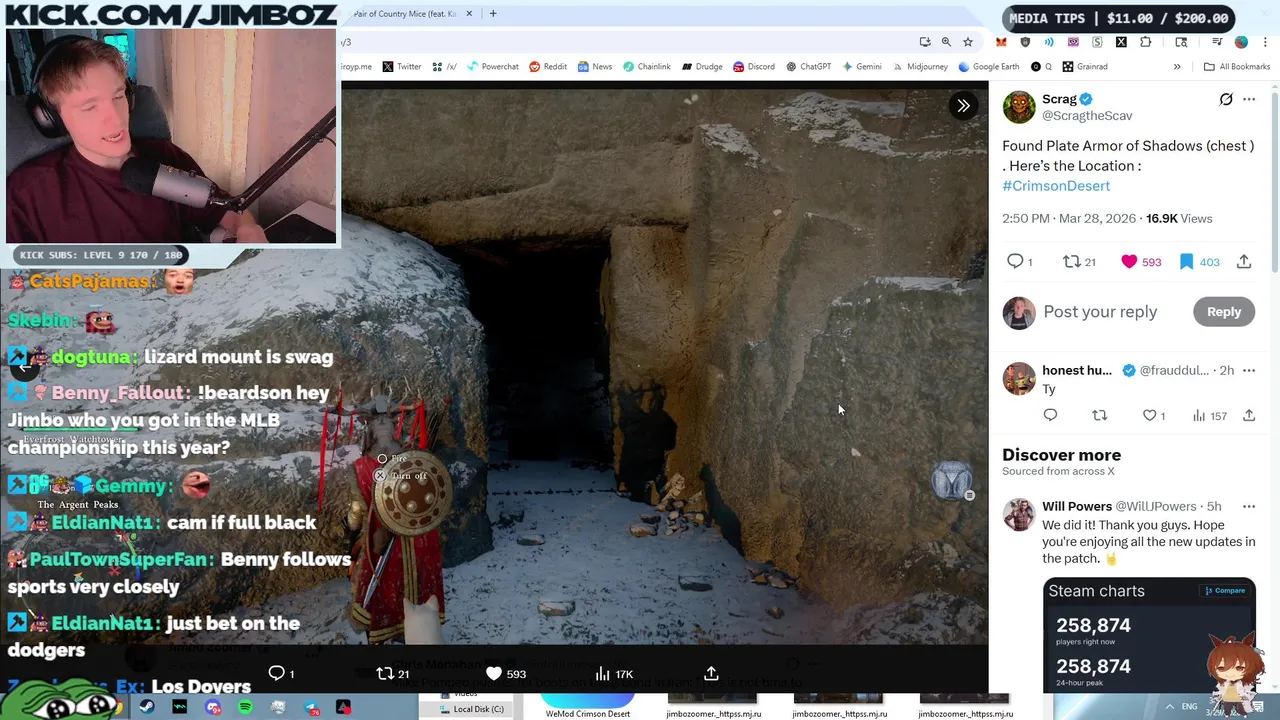Like the honest hu... reply
Image resolution: width=1280 pixels, height=720 pixels.
(1150, 415)
